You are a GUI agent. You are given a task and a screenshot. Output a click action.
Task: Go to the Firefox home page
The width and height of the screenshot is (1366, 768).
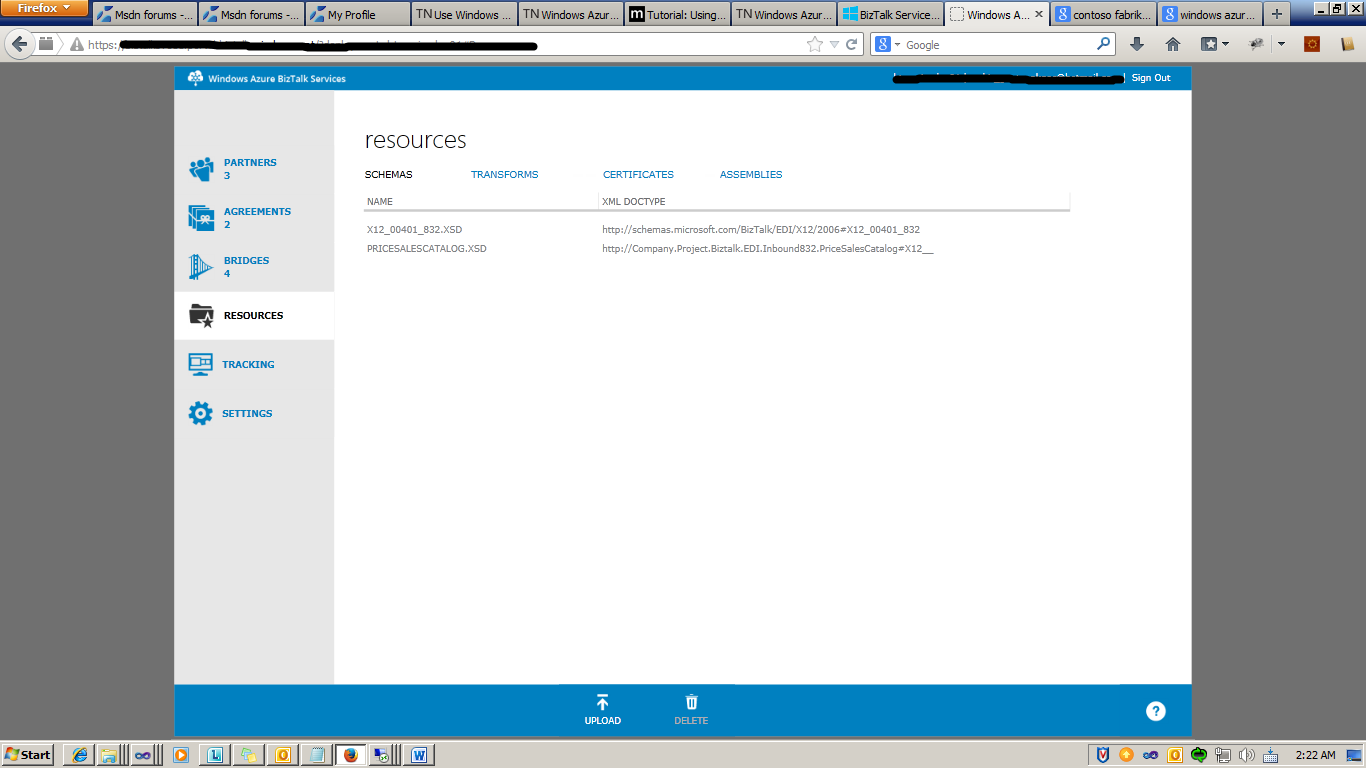(x=1173, y=44)
